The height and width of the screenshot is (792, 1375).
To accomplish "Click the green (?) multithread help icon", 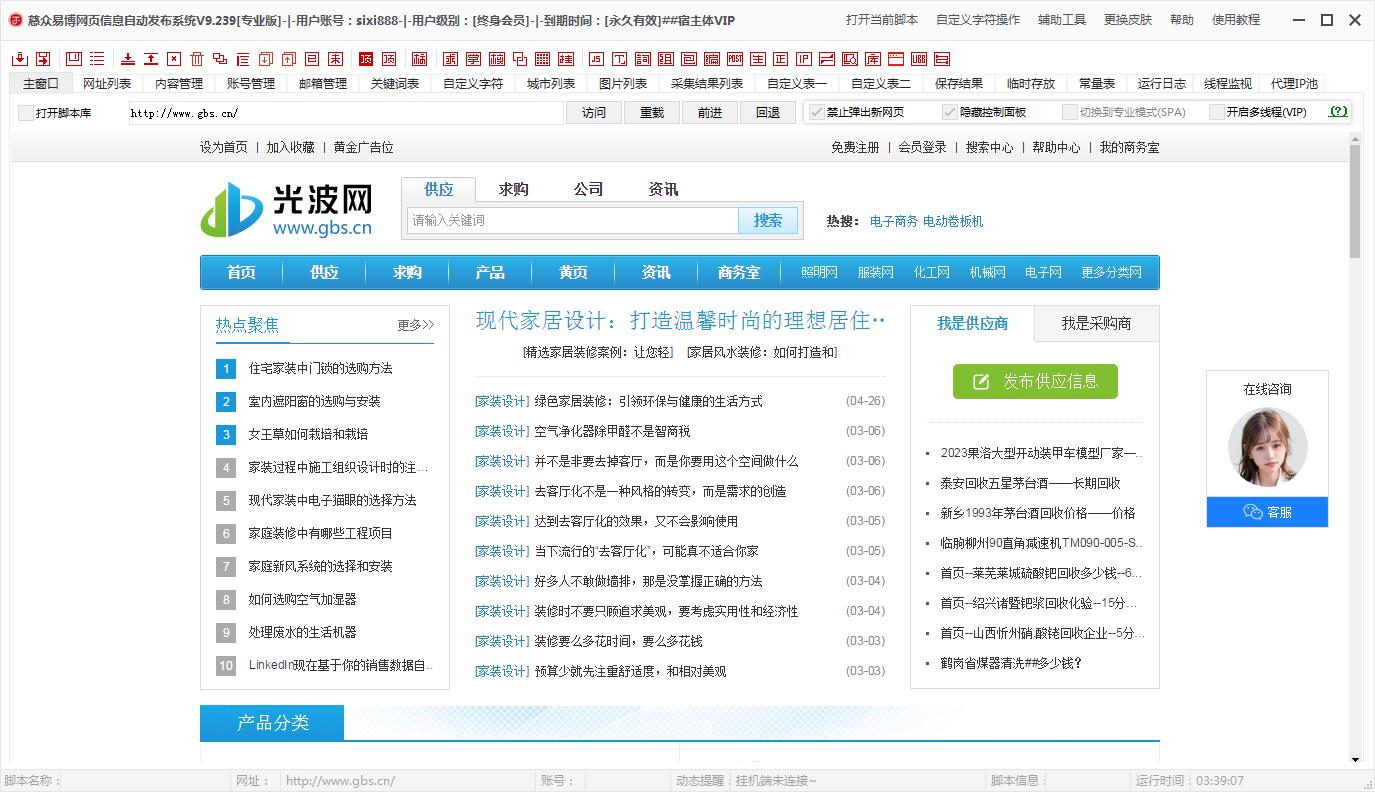I will 1338,112.
